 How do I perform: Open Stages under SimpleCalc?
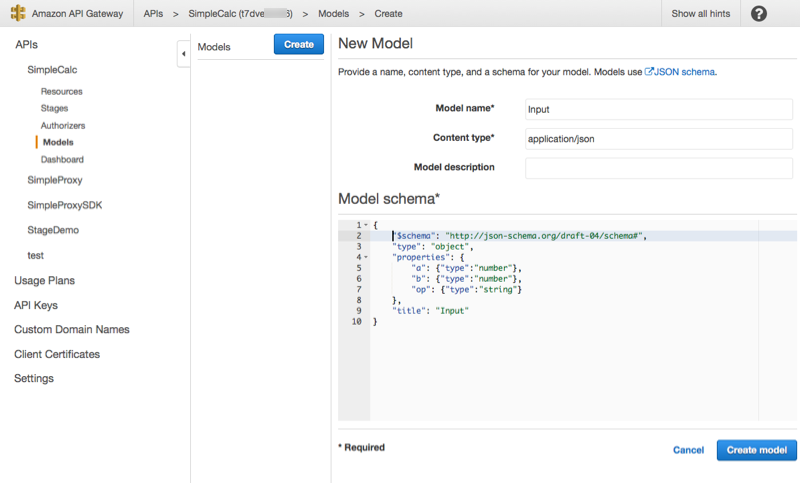tap(54, 108)
